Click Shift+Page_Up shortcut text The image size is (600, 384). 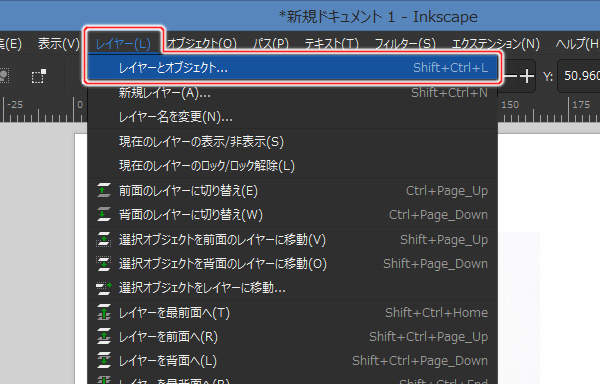pos(444,240)
